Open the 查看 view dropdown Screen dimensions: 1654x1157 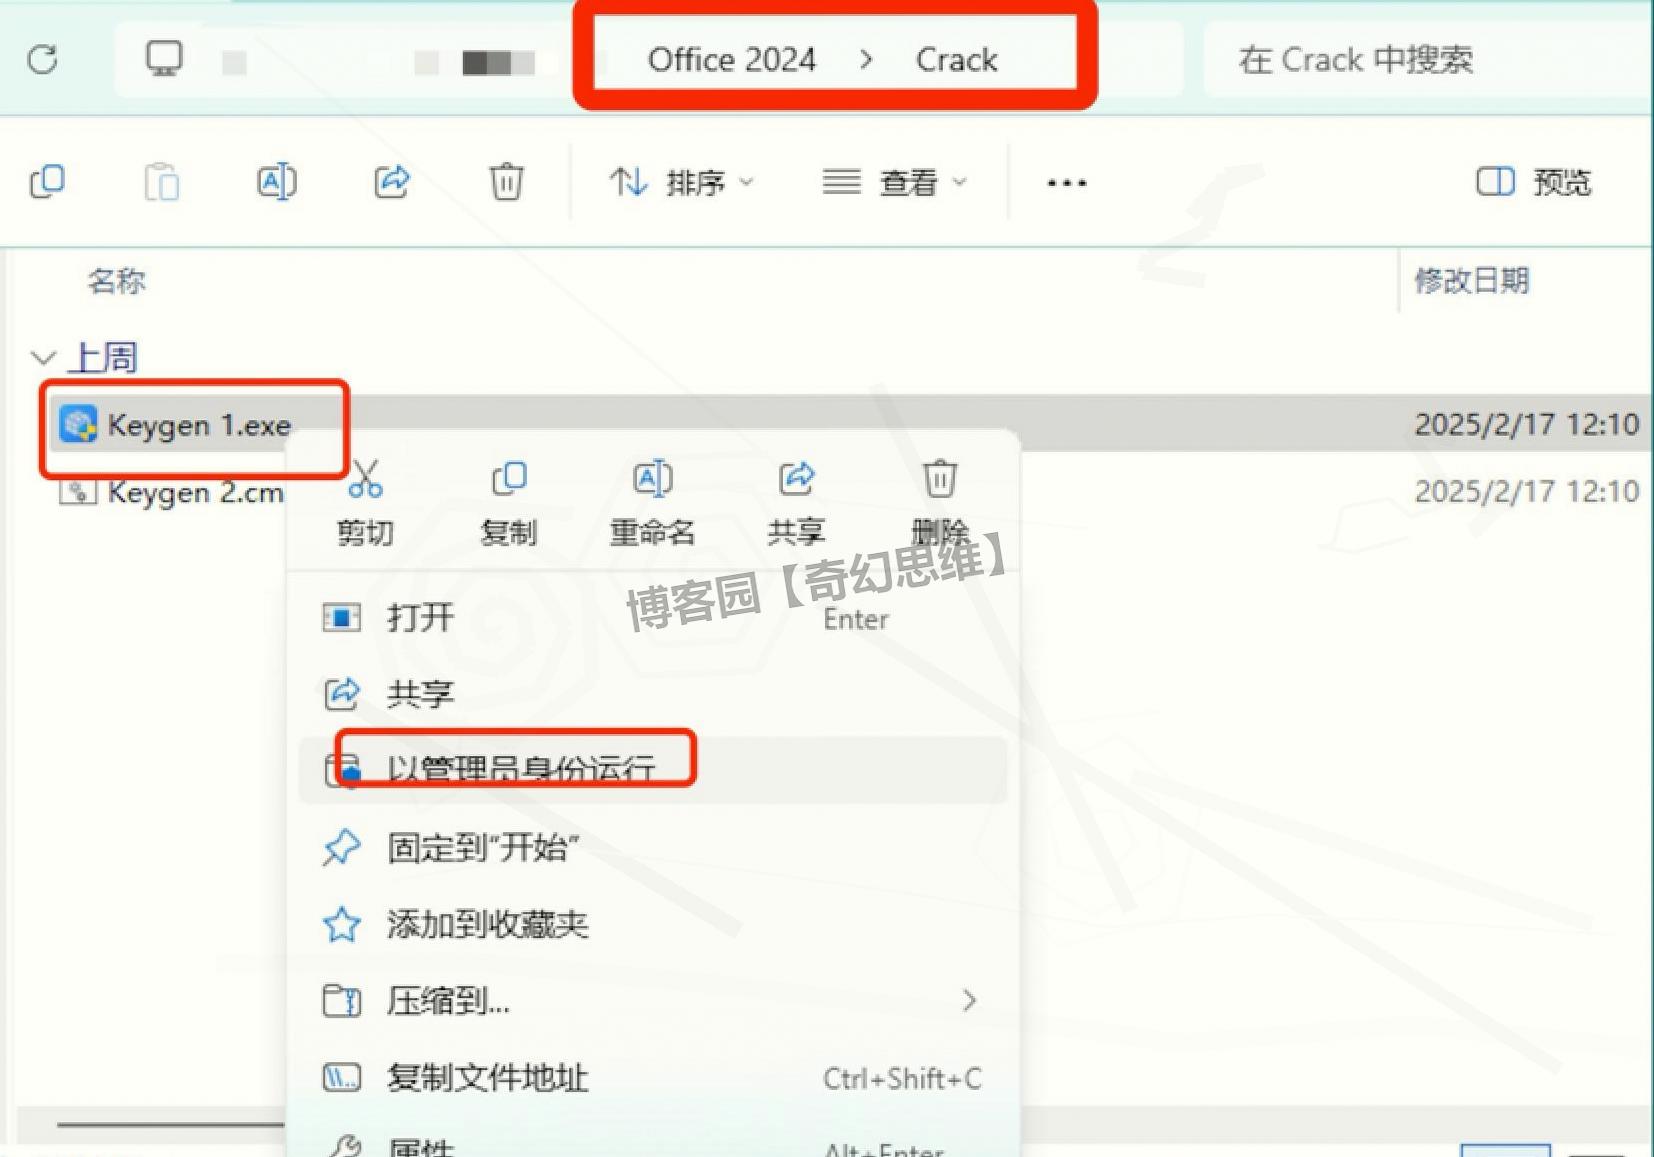click(x=895, y=182)
